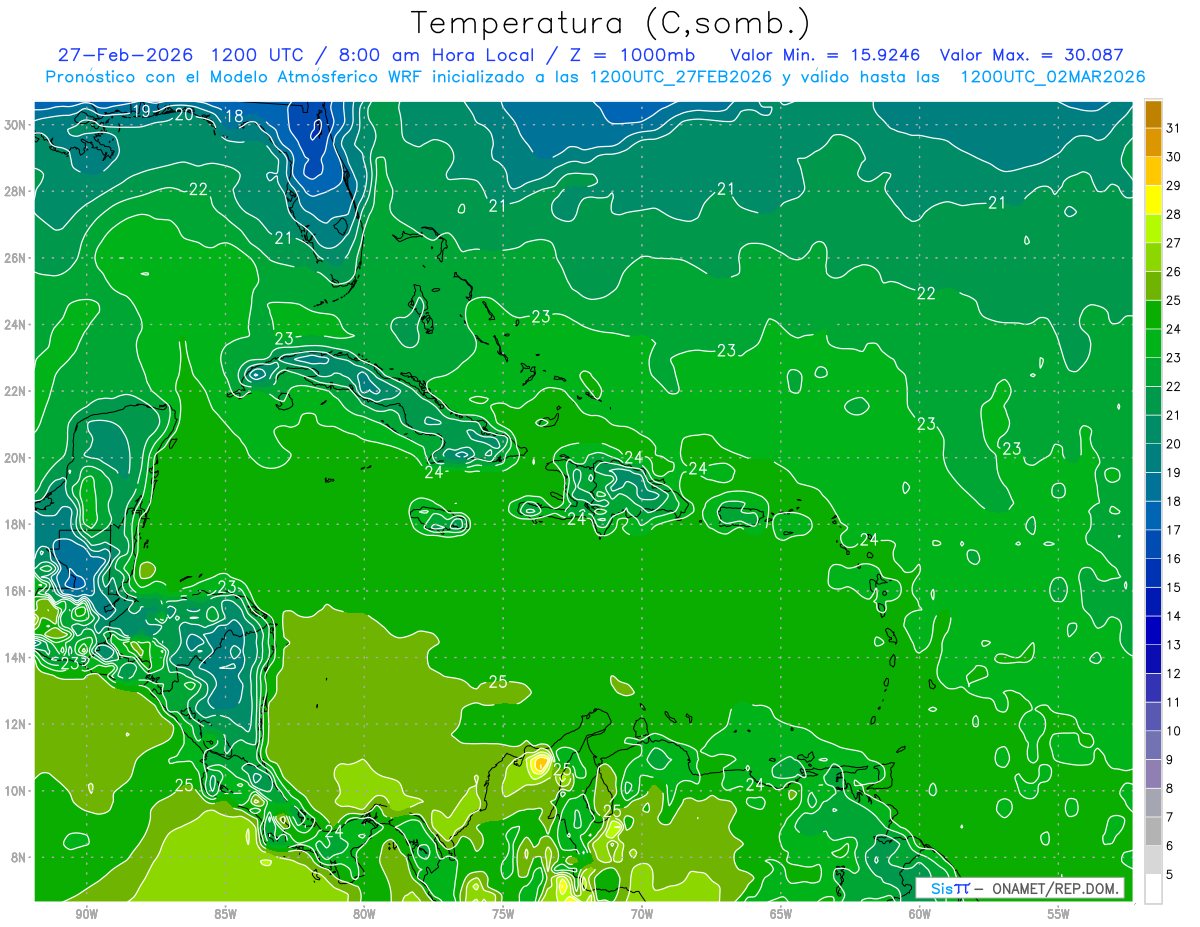This screenshot has height=927, width=1200.
Task: Click the legend value label "11"
Action: point(1174,703)
